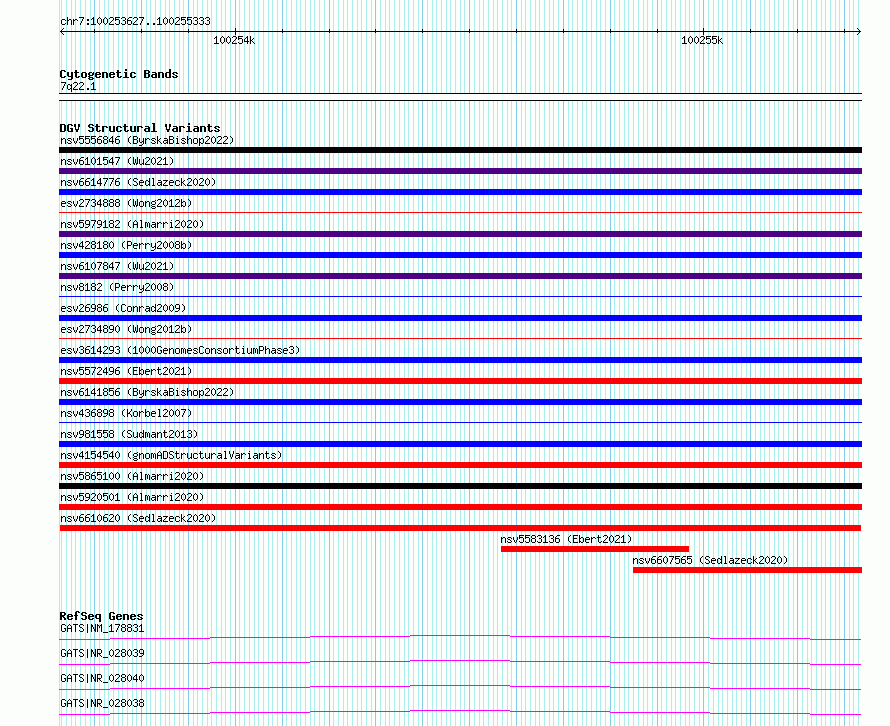The height and width of the screenshot is (726, 890).
Task: Open variant nsv5583136 (Ebert2021)
Action: click(x=566, y=539)
